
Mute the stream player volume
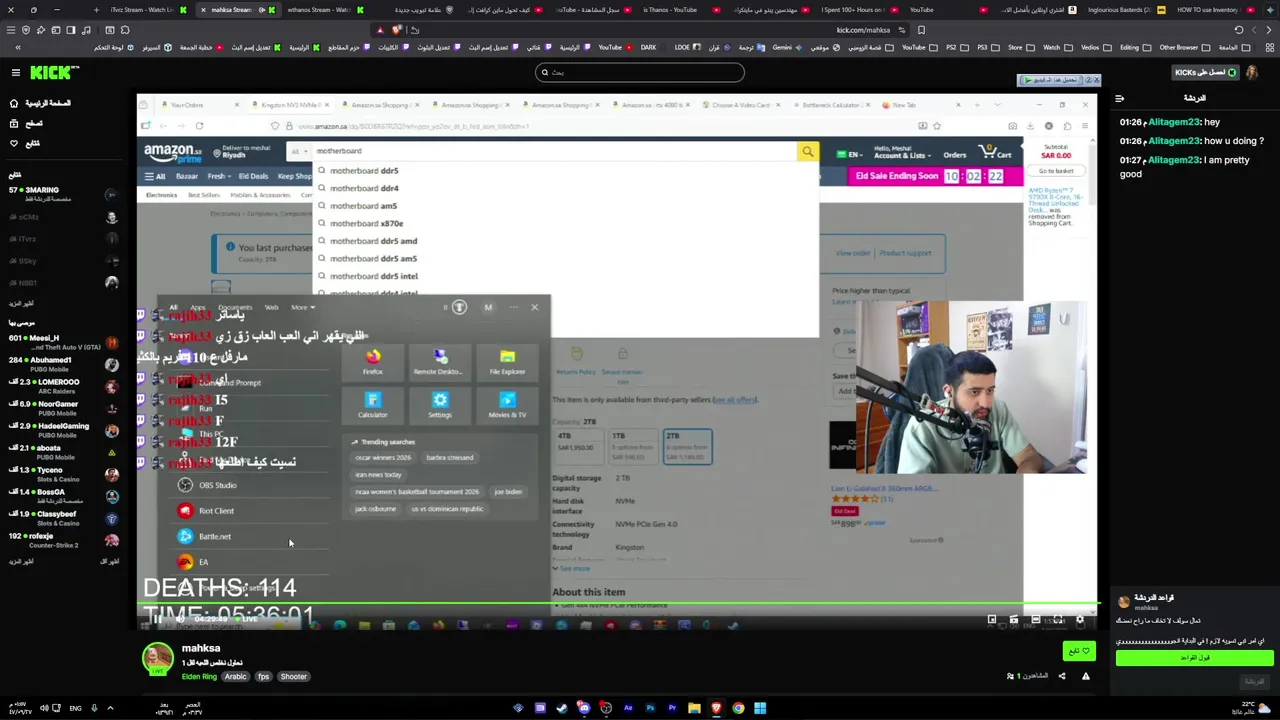pyautogui.click(x=179, y=619)
